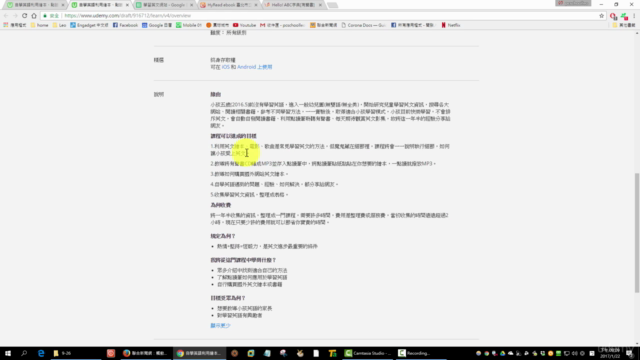The height and width of the screenshot is (360, 640).
Task: Click the green extension icon in the toolbar
Action: pos(624,16)
